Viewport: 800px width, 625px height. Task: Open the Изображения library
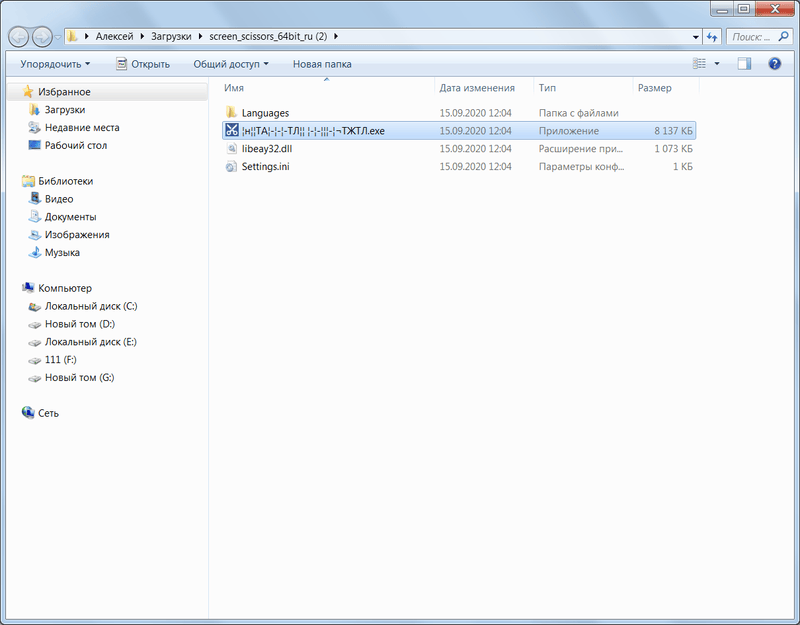point(77,235)
